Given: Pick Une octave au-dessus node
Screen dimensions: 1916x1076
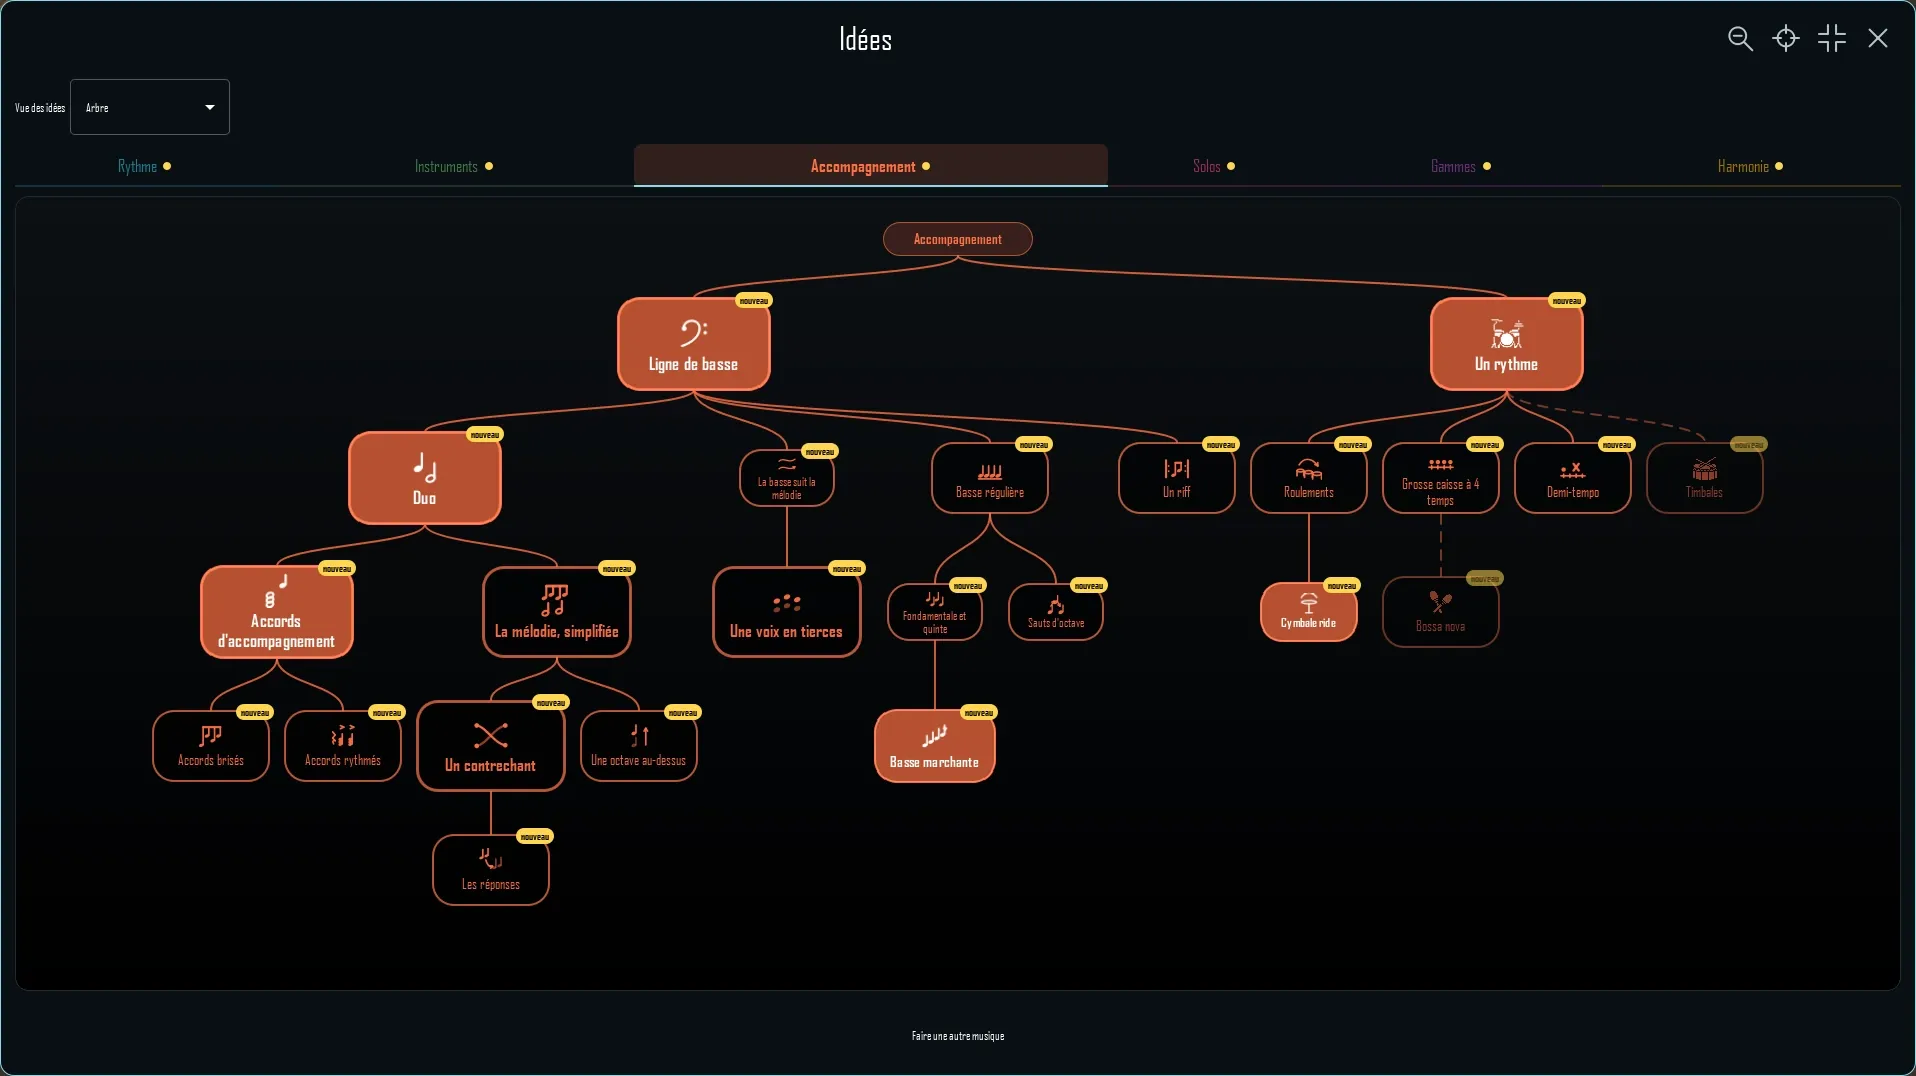Looking at the screenshot, I should pos(638,746).
